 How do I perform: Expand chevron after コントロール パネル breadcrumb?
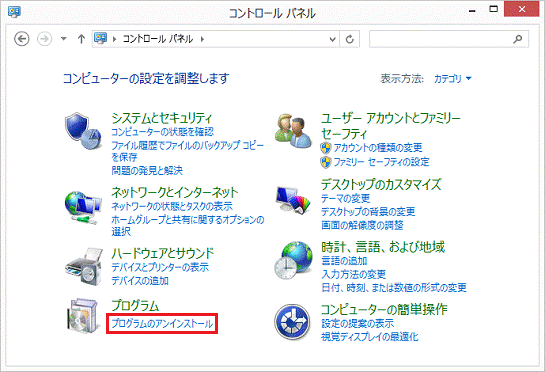202,39
